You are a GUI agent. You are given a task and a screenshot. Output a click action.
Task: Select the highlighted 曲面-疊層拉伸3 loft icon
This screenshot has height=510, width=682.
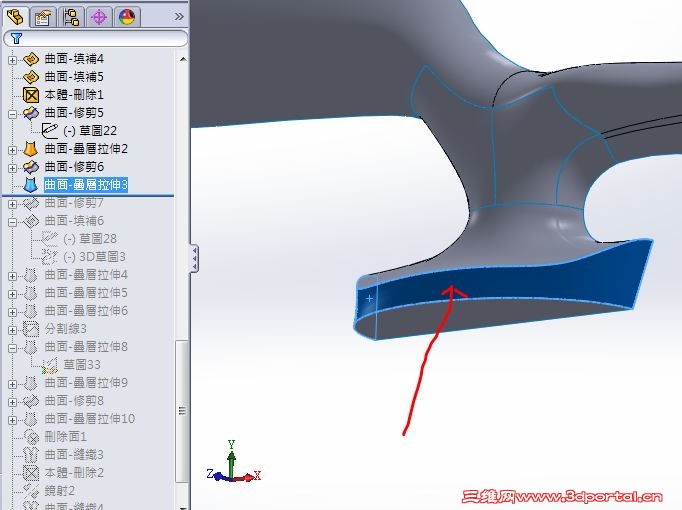[x=31, y=185]
